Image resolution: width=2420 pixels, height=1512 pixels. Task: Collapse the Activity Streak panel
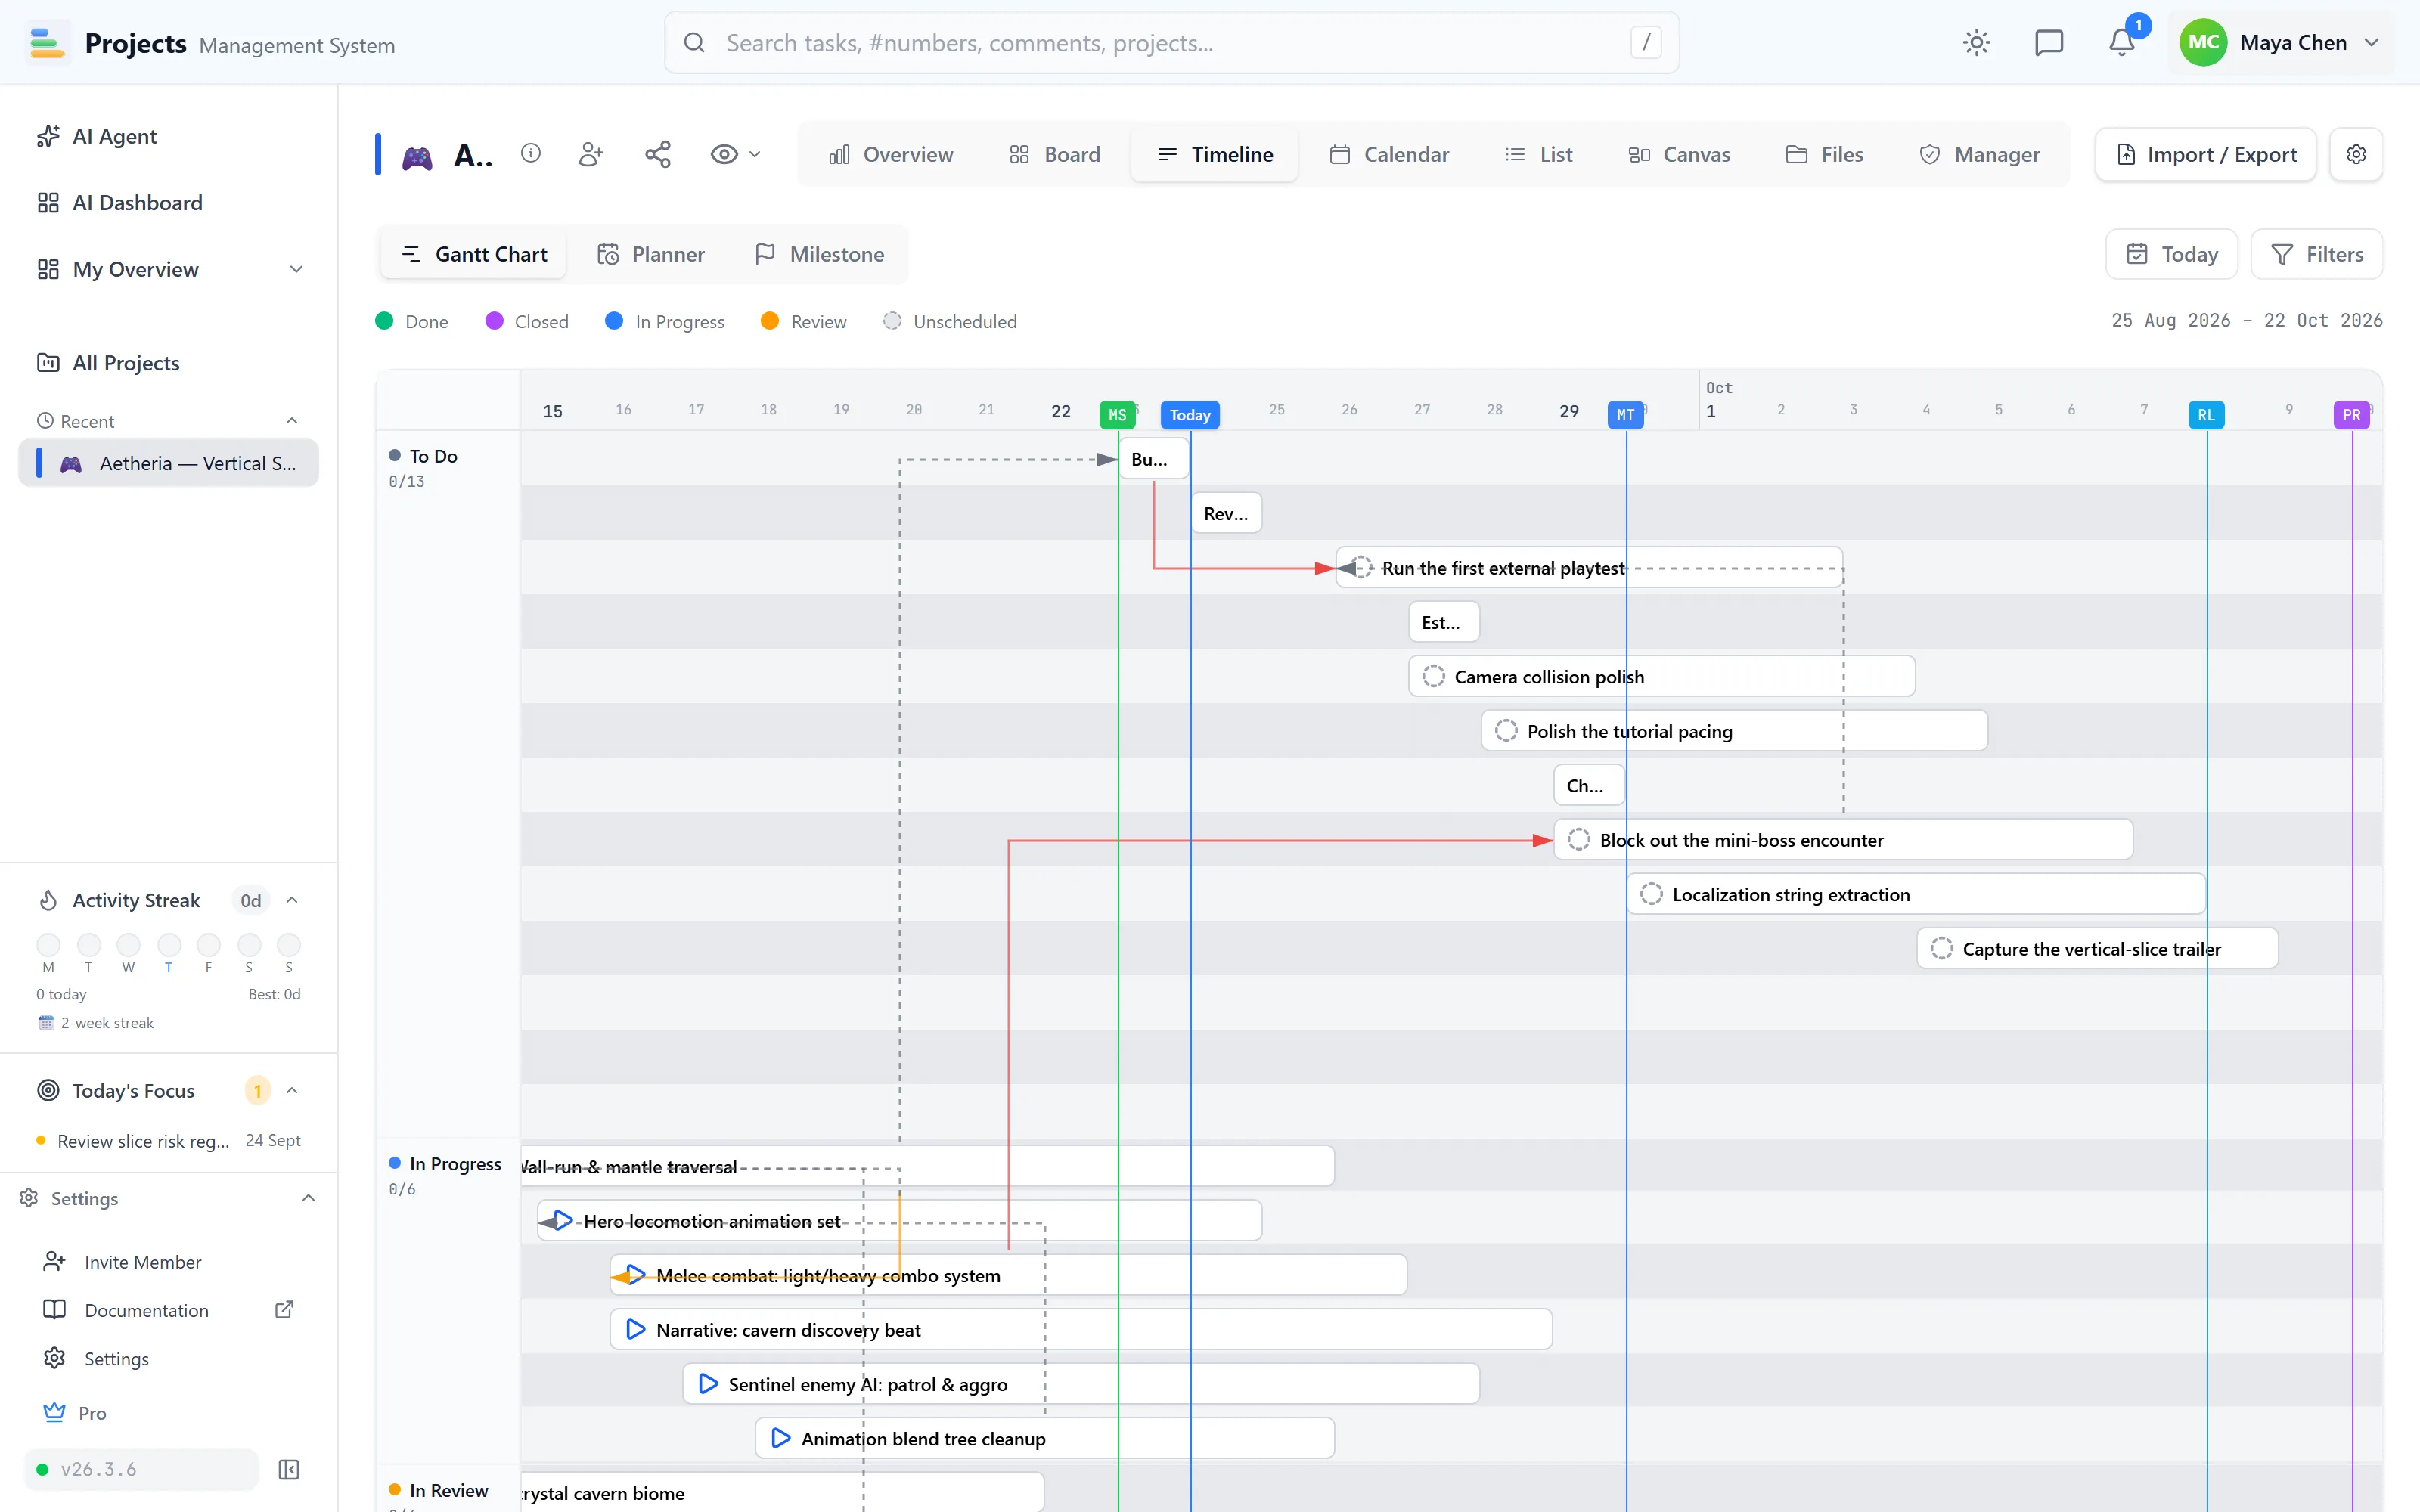(x=292, y=900)
